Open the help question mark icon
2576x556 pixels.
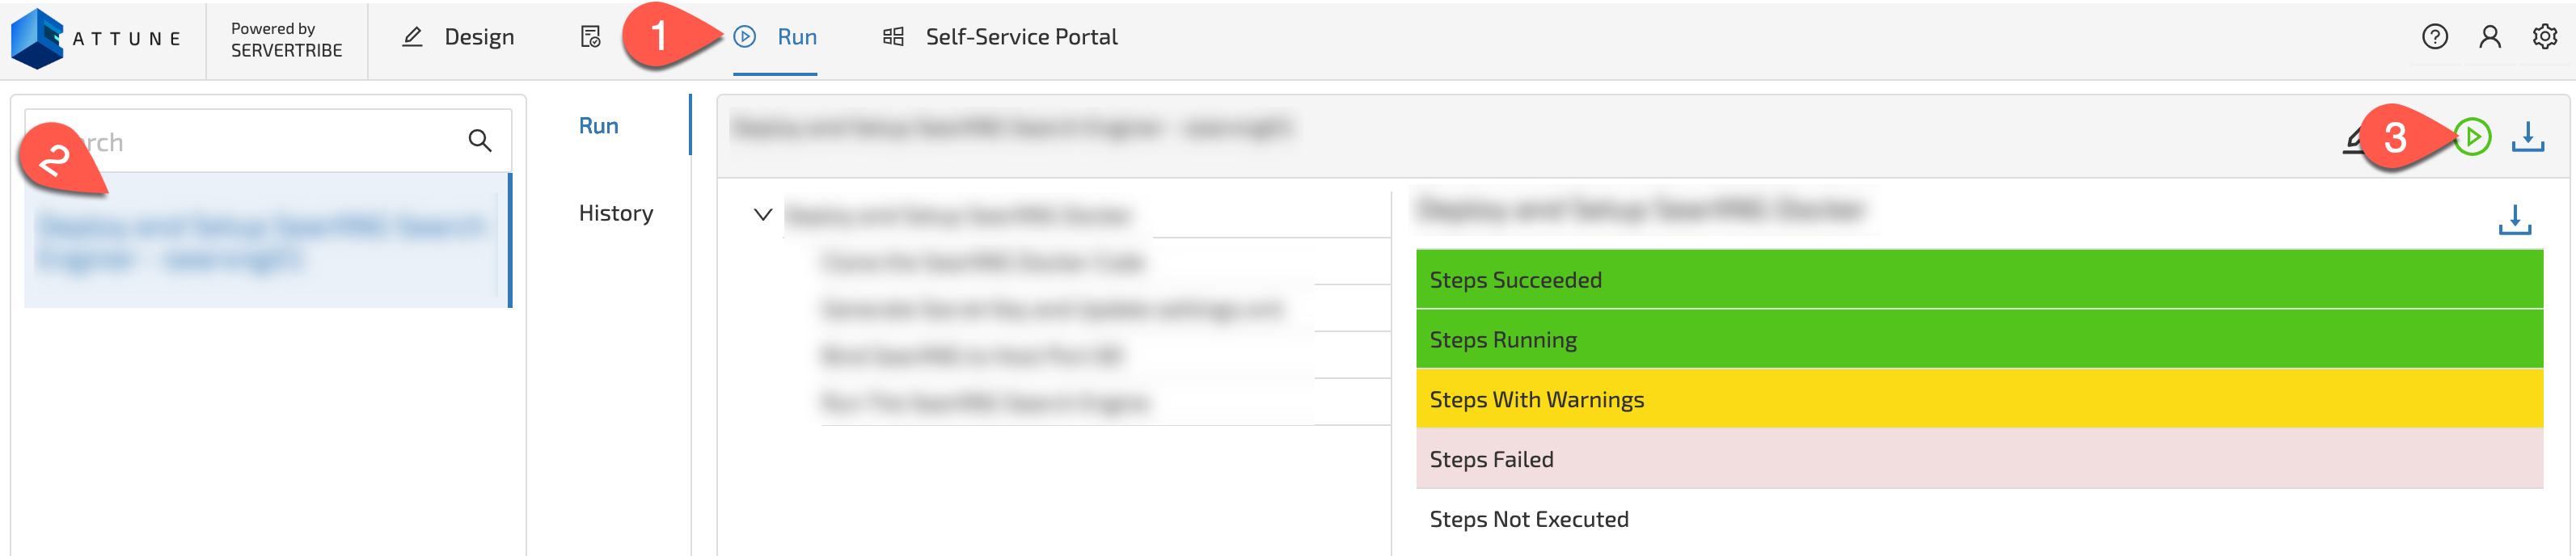tap(2435, 37)
